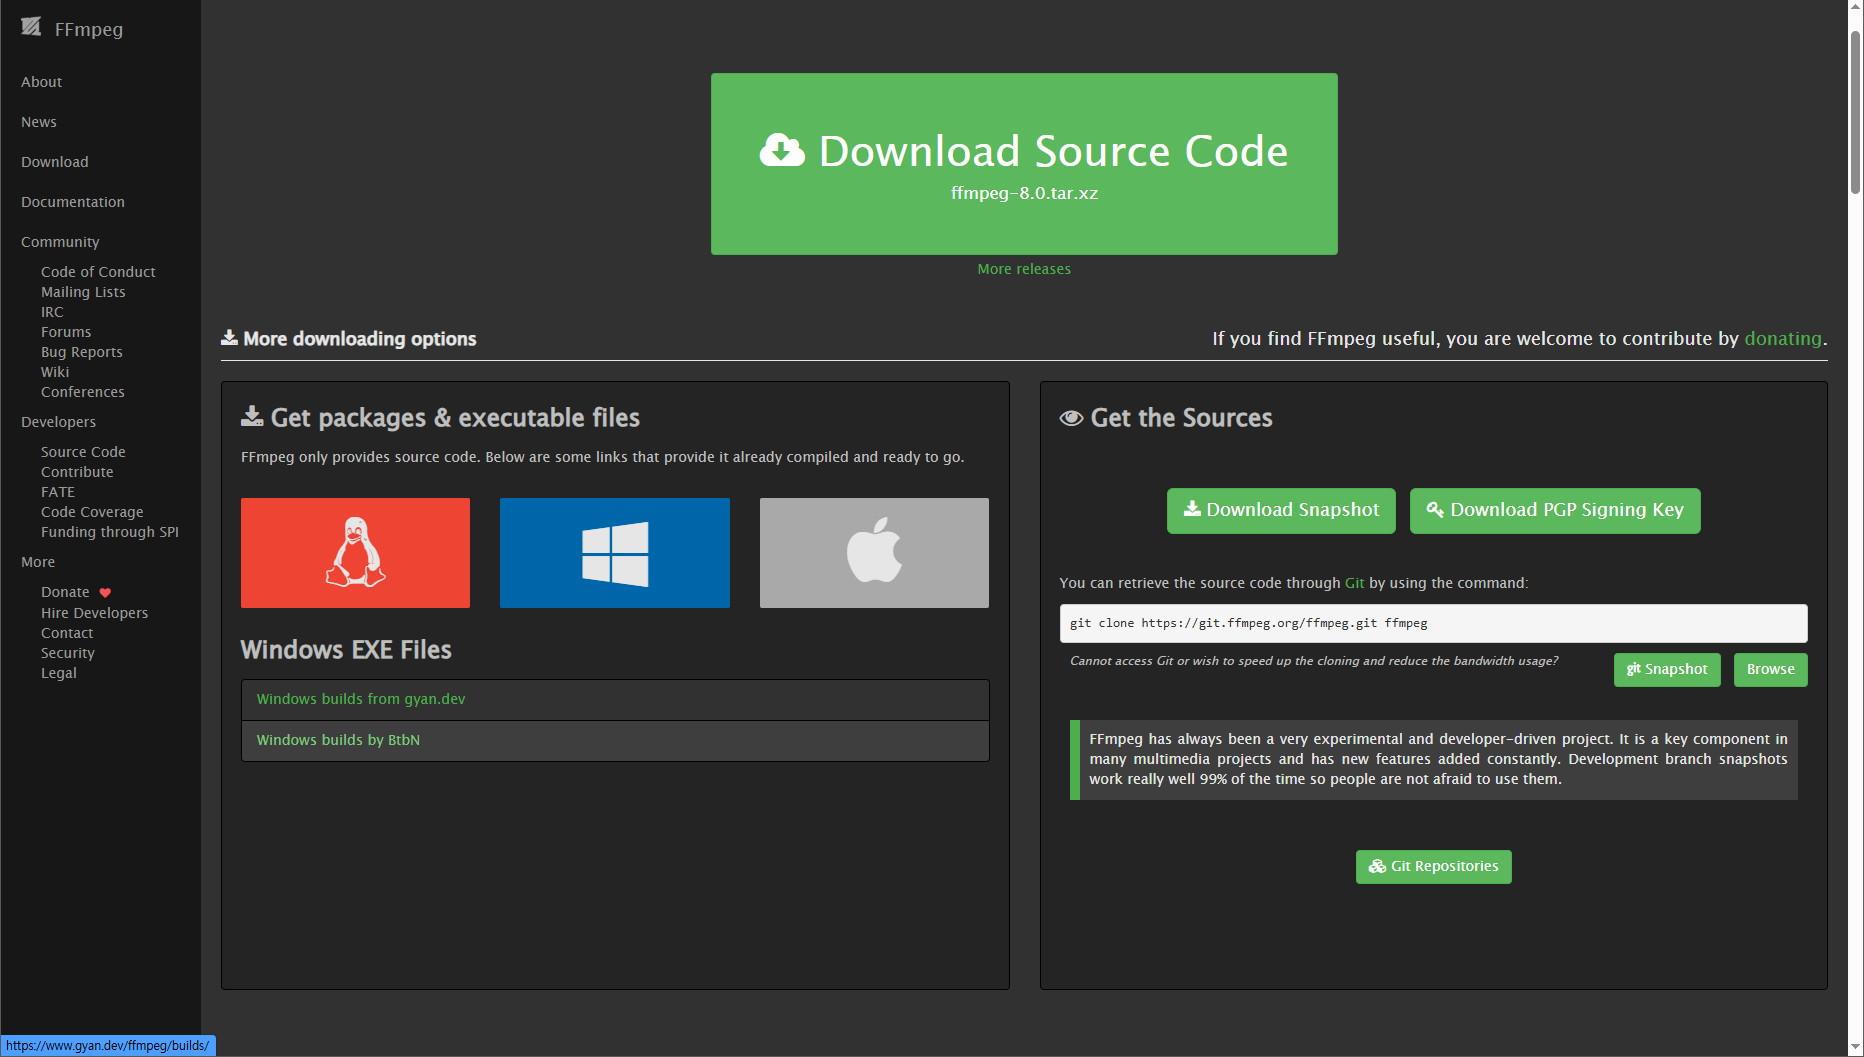Click the Download Source Code button
Image resolution: width=1864 pixels, height=1057 pixels.
coord(1024,164)
